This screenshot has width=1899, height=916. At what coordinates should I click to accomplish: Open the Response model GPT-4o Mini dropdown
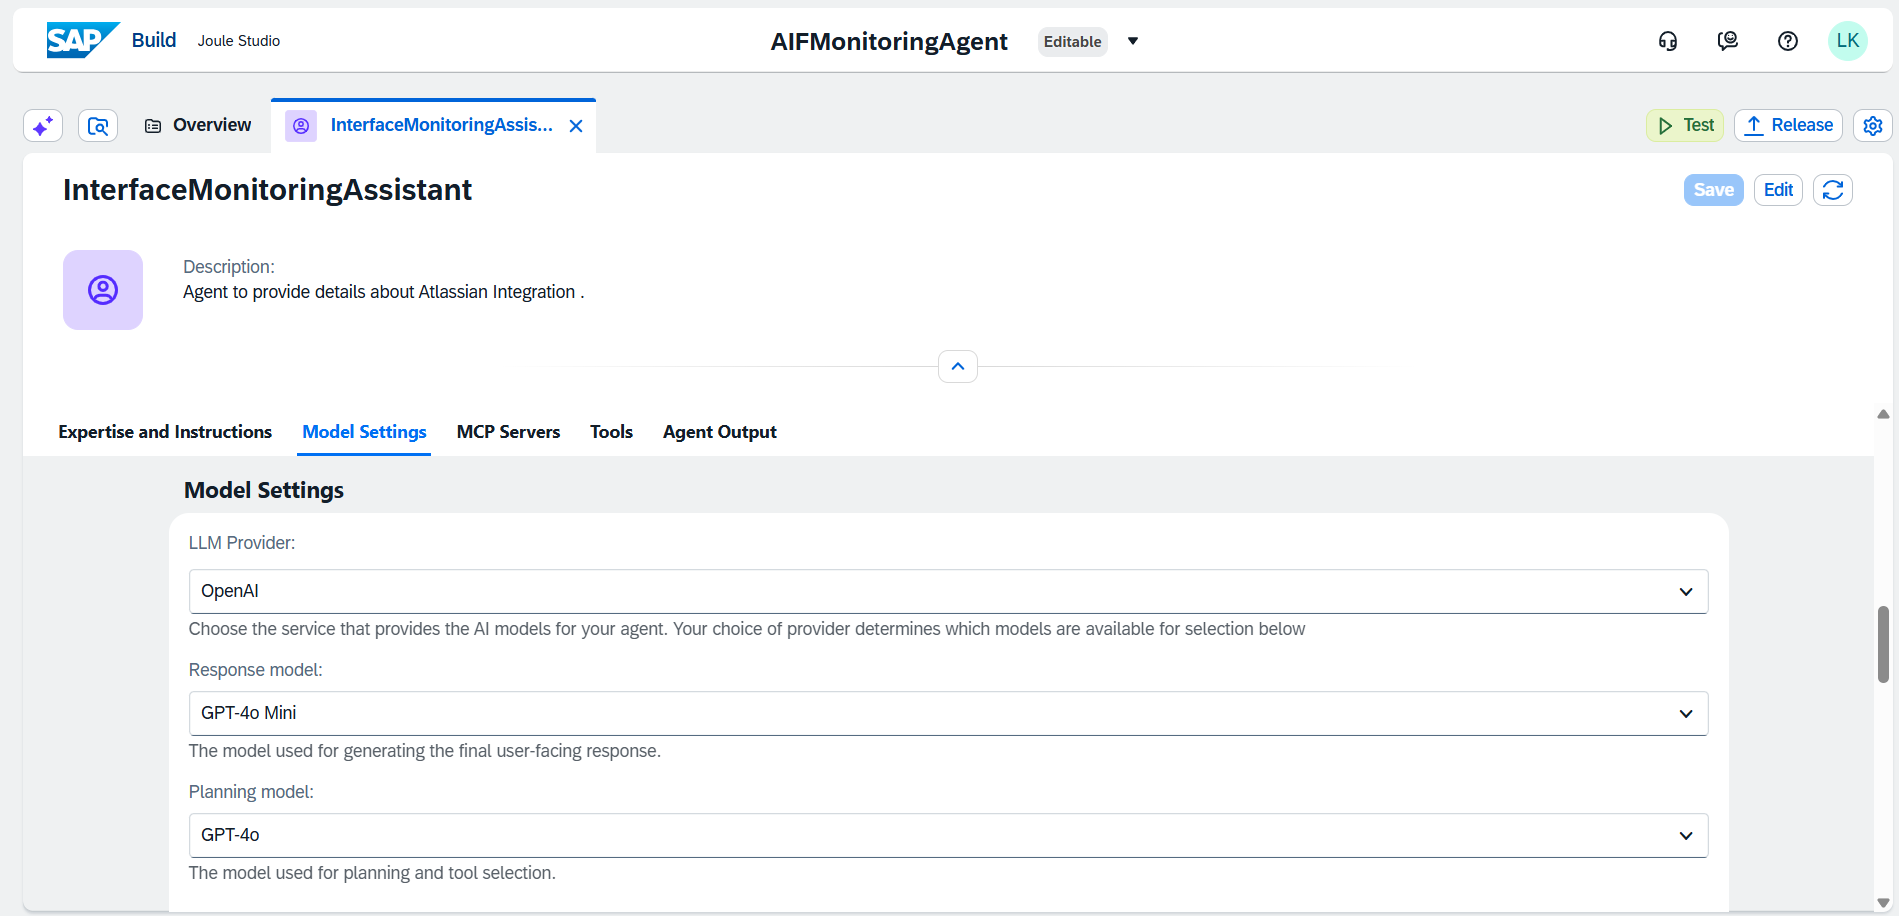948,714
